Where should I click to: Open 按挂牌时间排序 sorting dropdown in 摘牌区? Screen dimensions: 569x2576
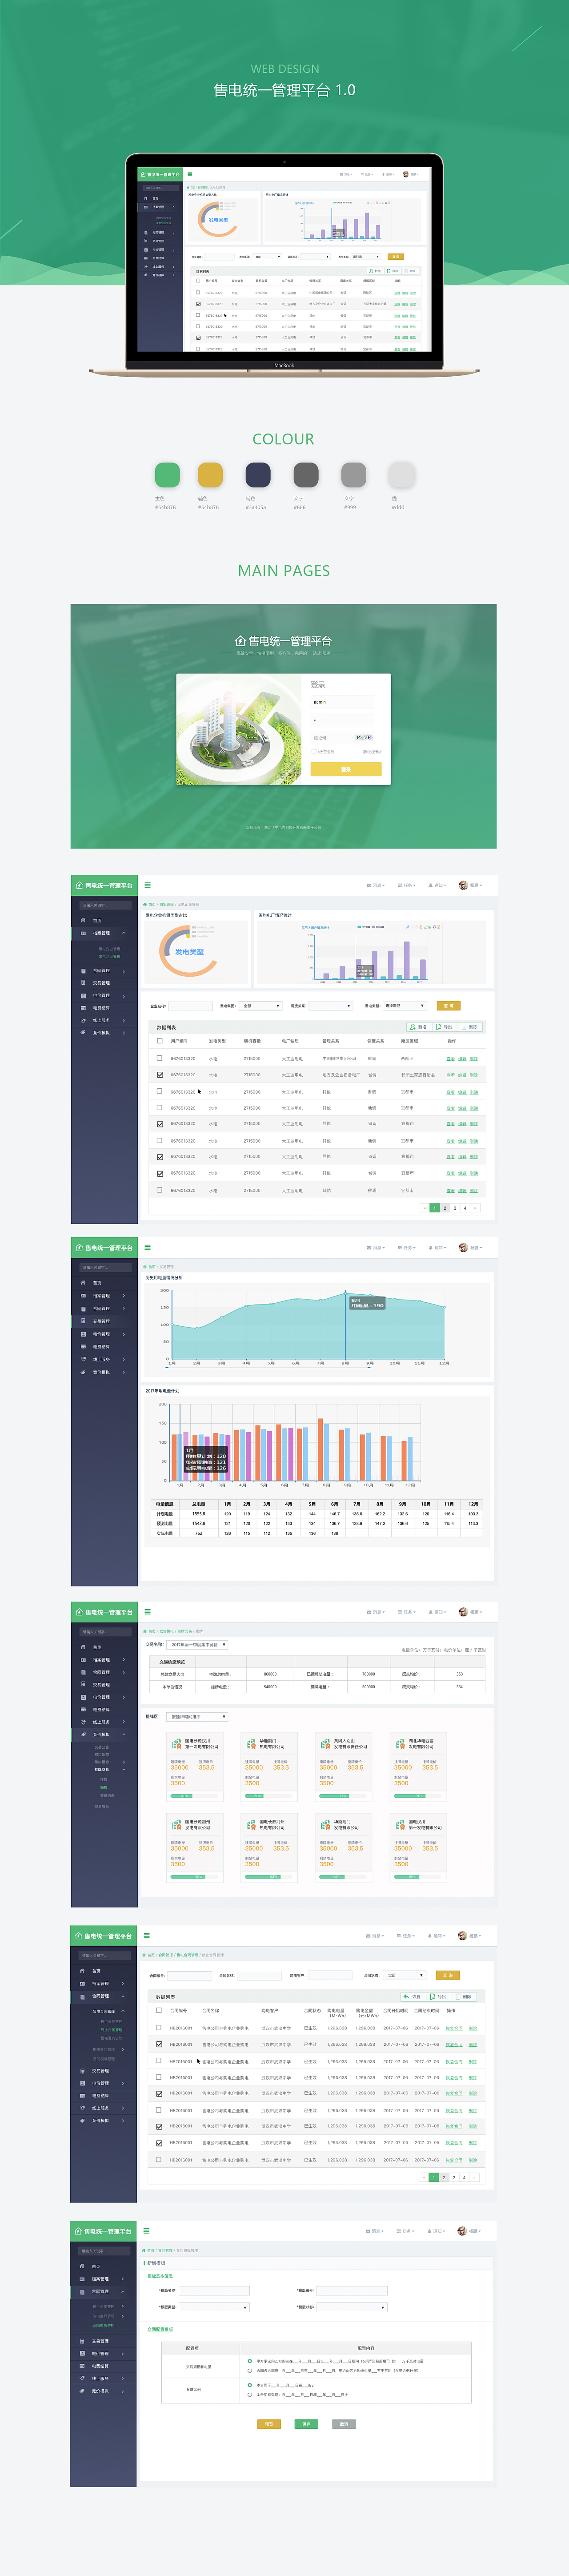coord(198,1717)
